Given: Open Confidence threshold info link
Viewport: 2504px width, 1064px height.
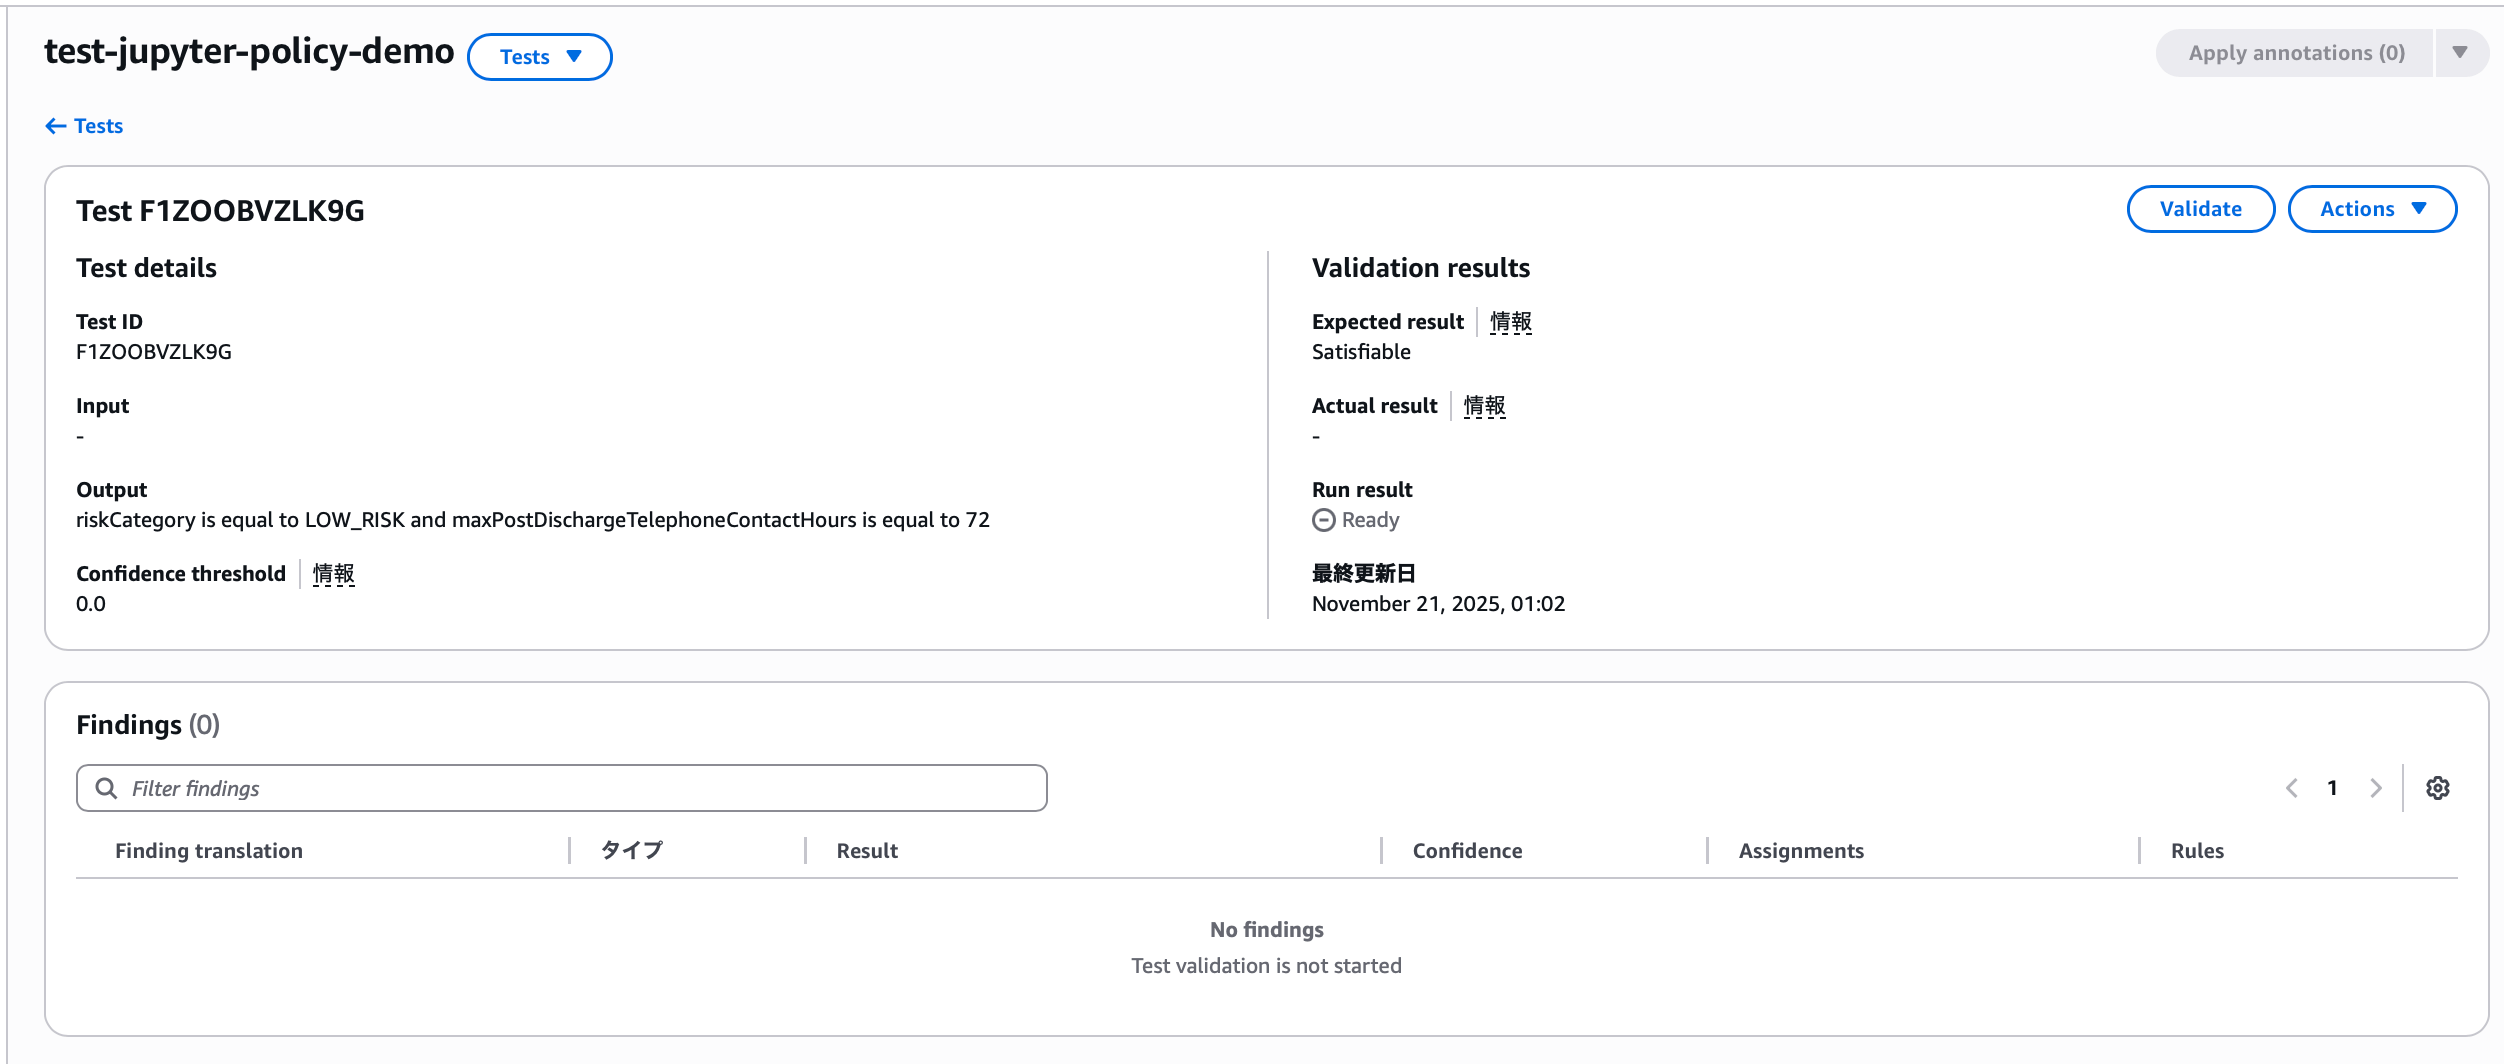Looking at the screenshot, I should tap(333, 574).
